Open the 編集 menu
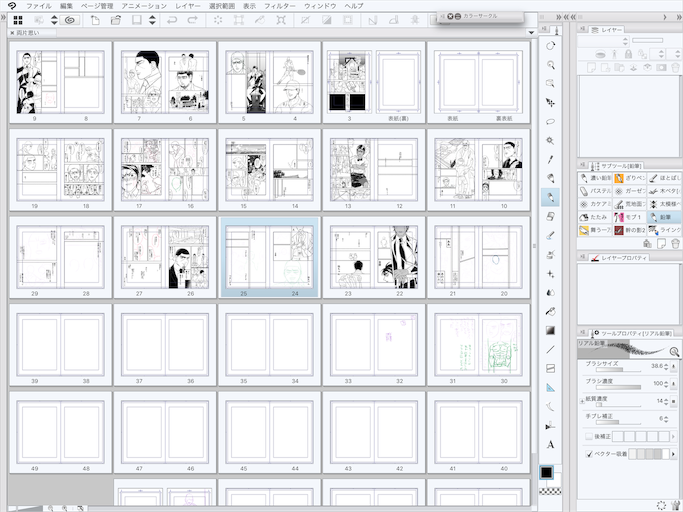 pos(66,6)
